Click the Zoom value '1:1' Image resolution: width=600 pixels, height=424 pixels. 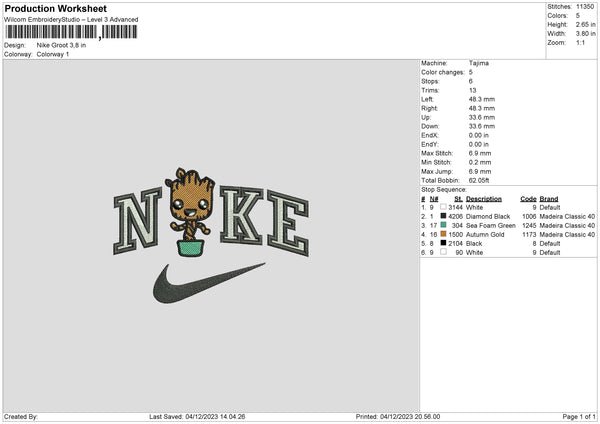(580, 42)
